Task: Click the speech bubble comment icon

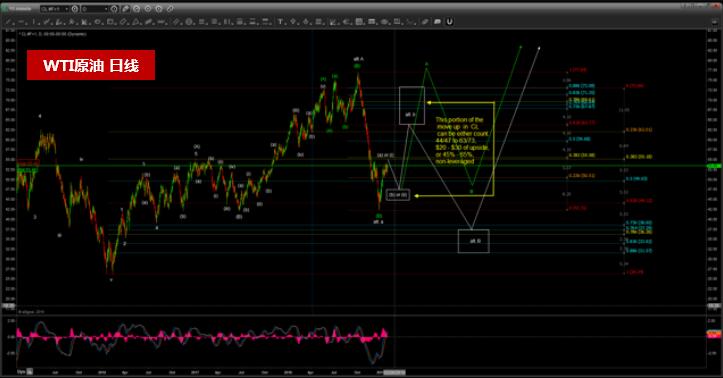Action: [x=437, y=22]
